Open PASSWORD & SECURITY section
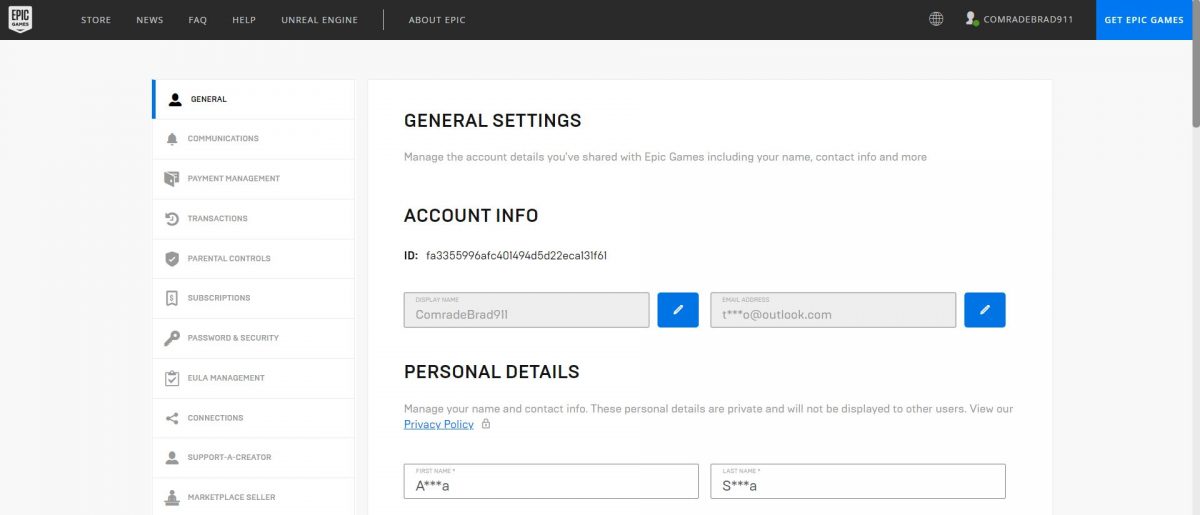Screen dimensions: 1200x515 pyautogui.click(x=253, y=338)
